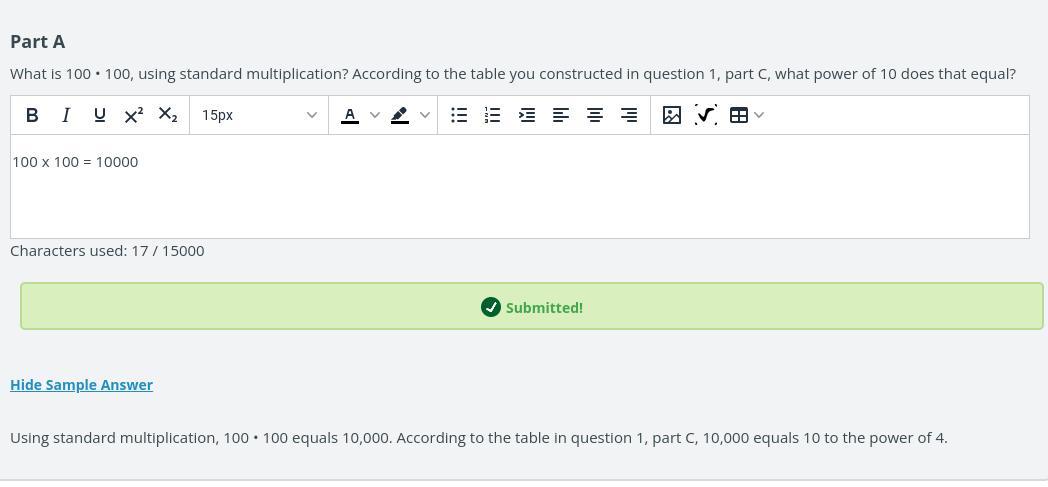
Task: Click the Hide Sample Answer link
Action: [x=81, y=385]
